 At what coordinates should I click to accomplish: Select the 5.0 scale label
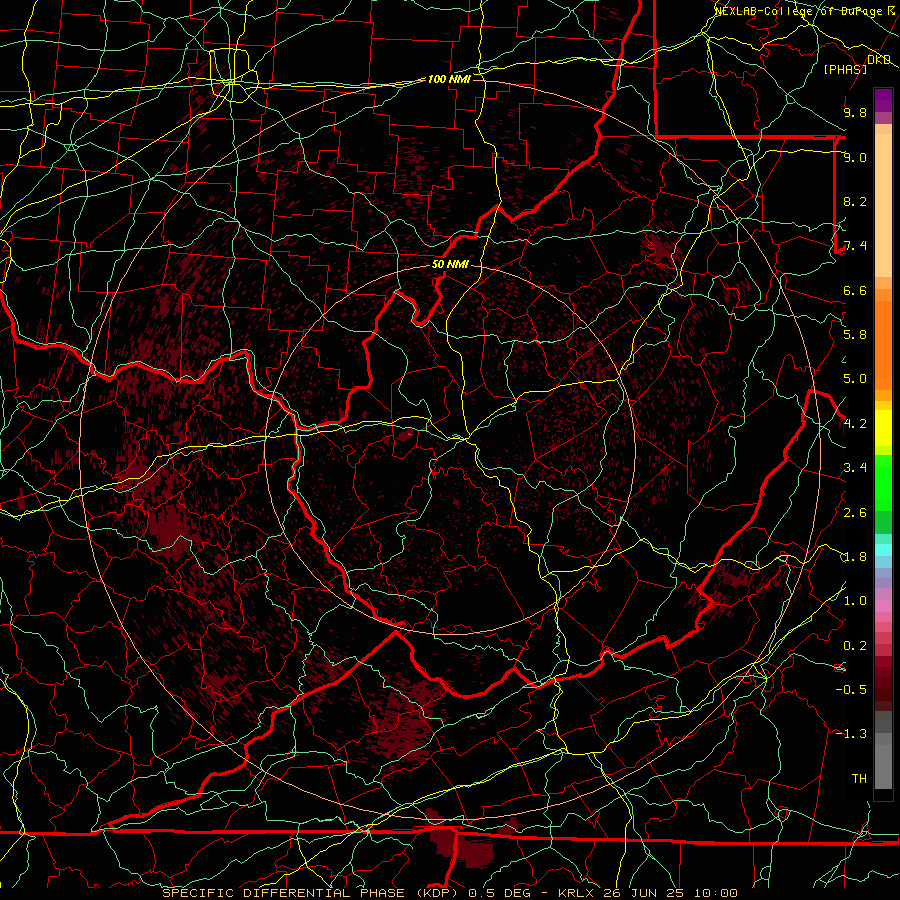(855, 379)
